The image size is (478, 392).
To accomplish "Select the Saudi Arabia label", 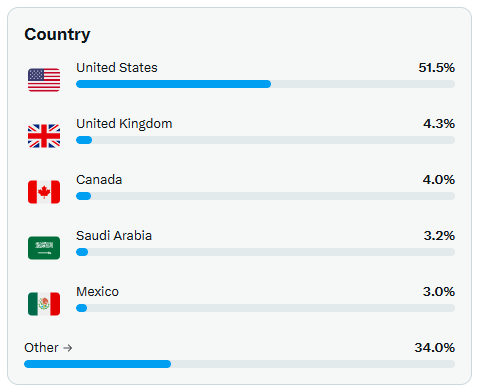I will pyautogui.click(x=114, y=236).
